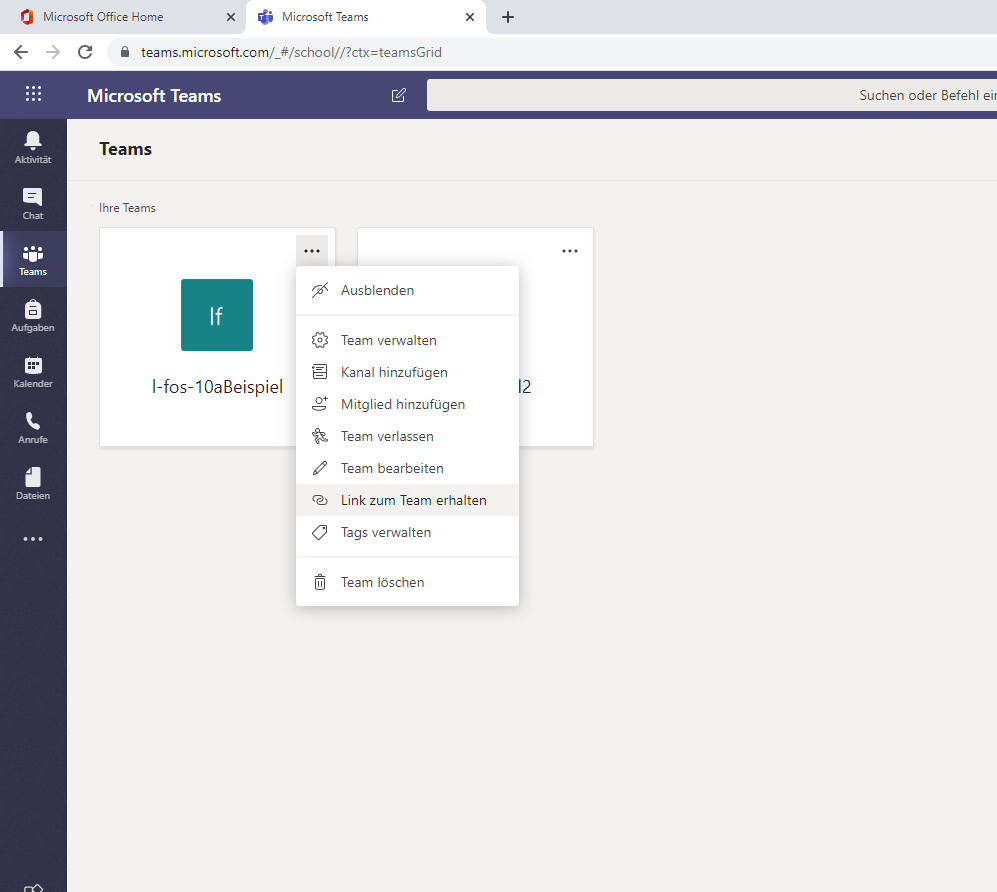Open the l-fos-10aBeispiel team name
The height and width of the screenshot is (892, 997).
pos(217,387)
